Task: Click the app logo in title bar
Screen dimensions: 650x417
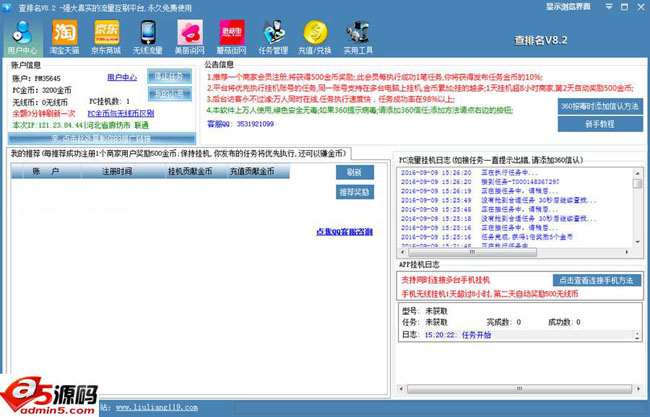Action: pyautogui.click(x=7, y=7)
